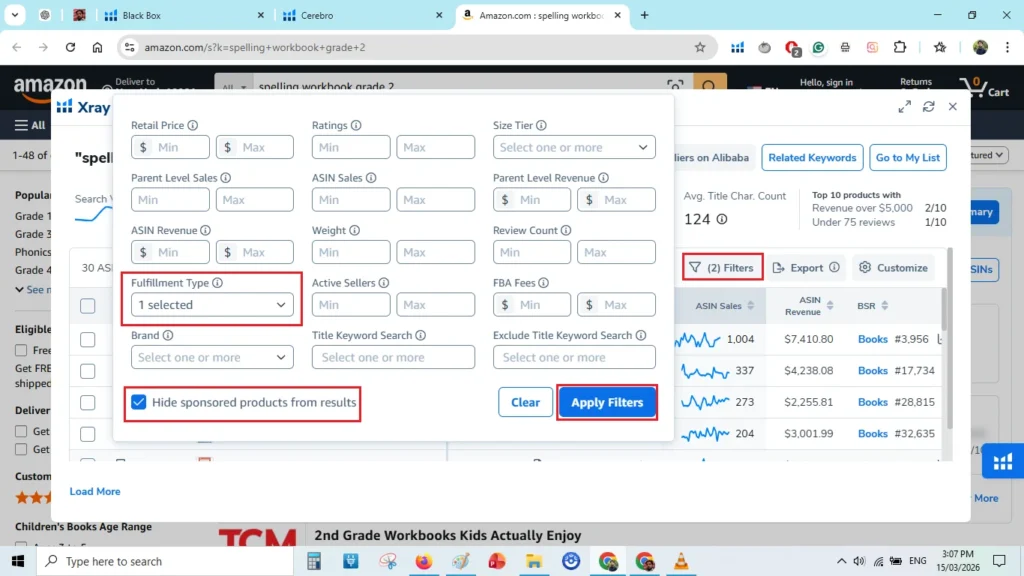The height and width of the screenshot is (576, 1024).
Task: Refresh Xray data using the refresh icon
Action: click(x=929, y=105)
